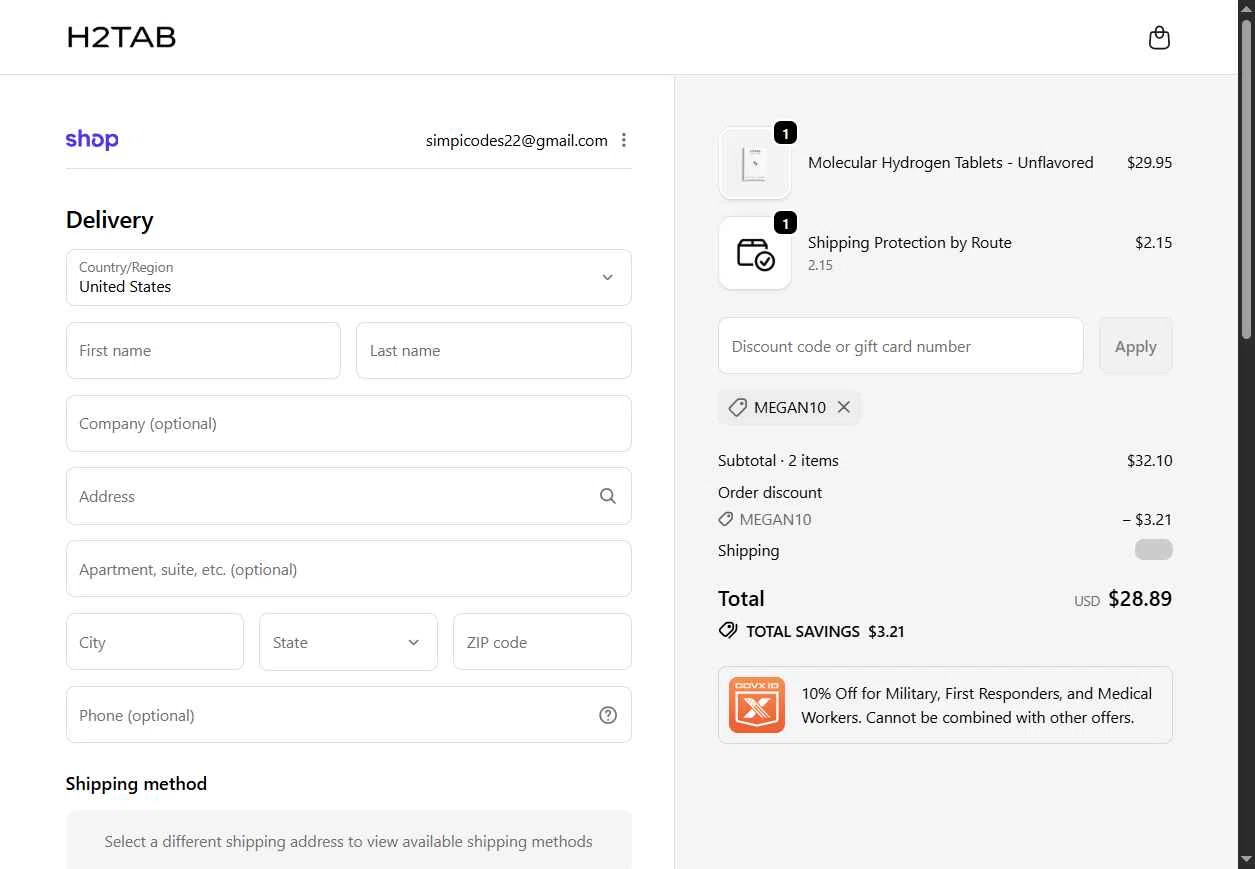Open the 10% Off Military offer banner
Screen dimensions: 1255x869
pos(945,705)
